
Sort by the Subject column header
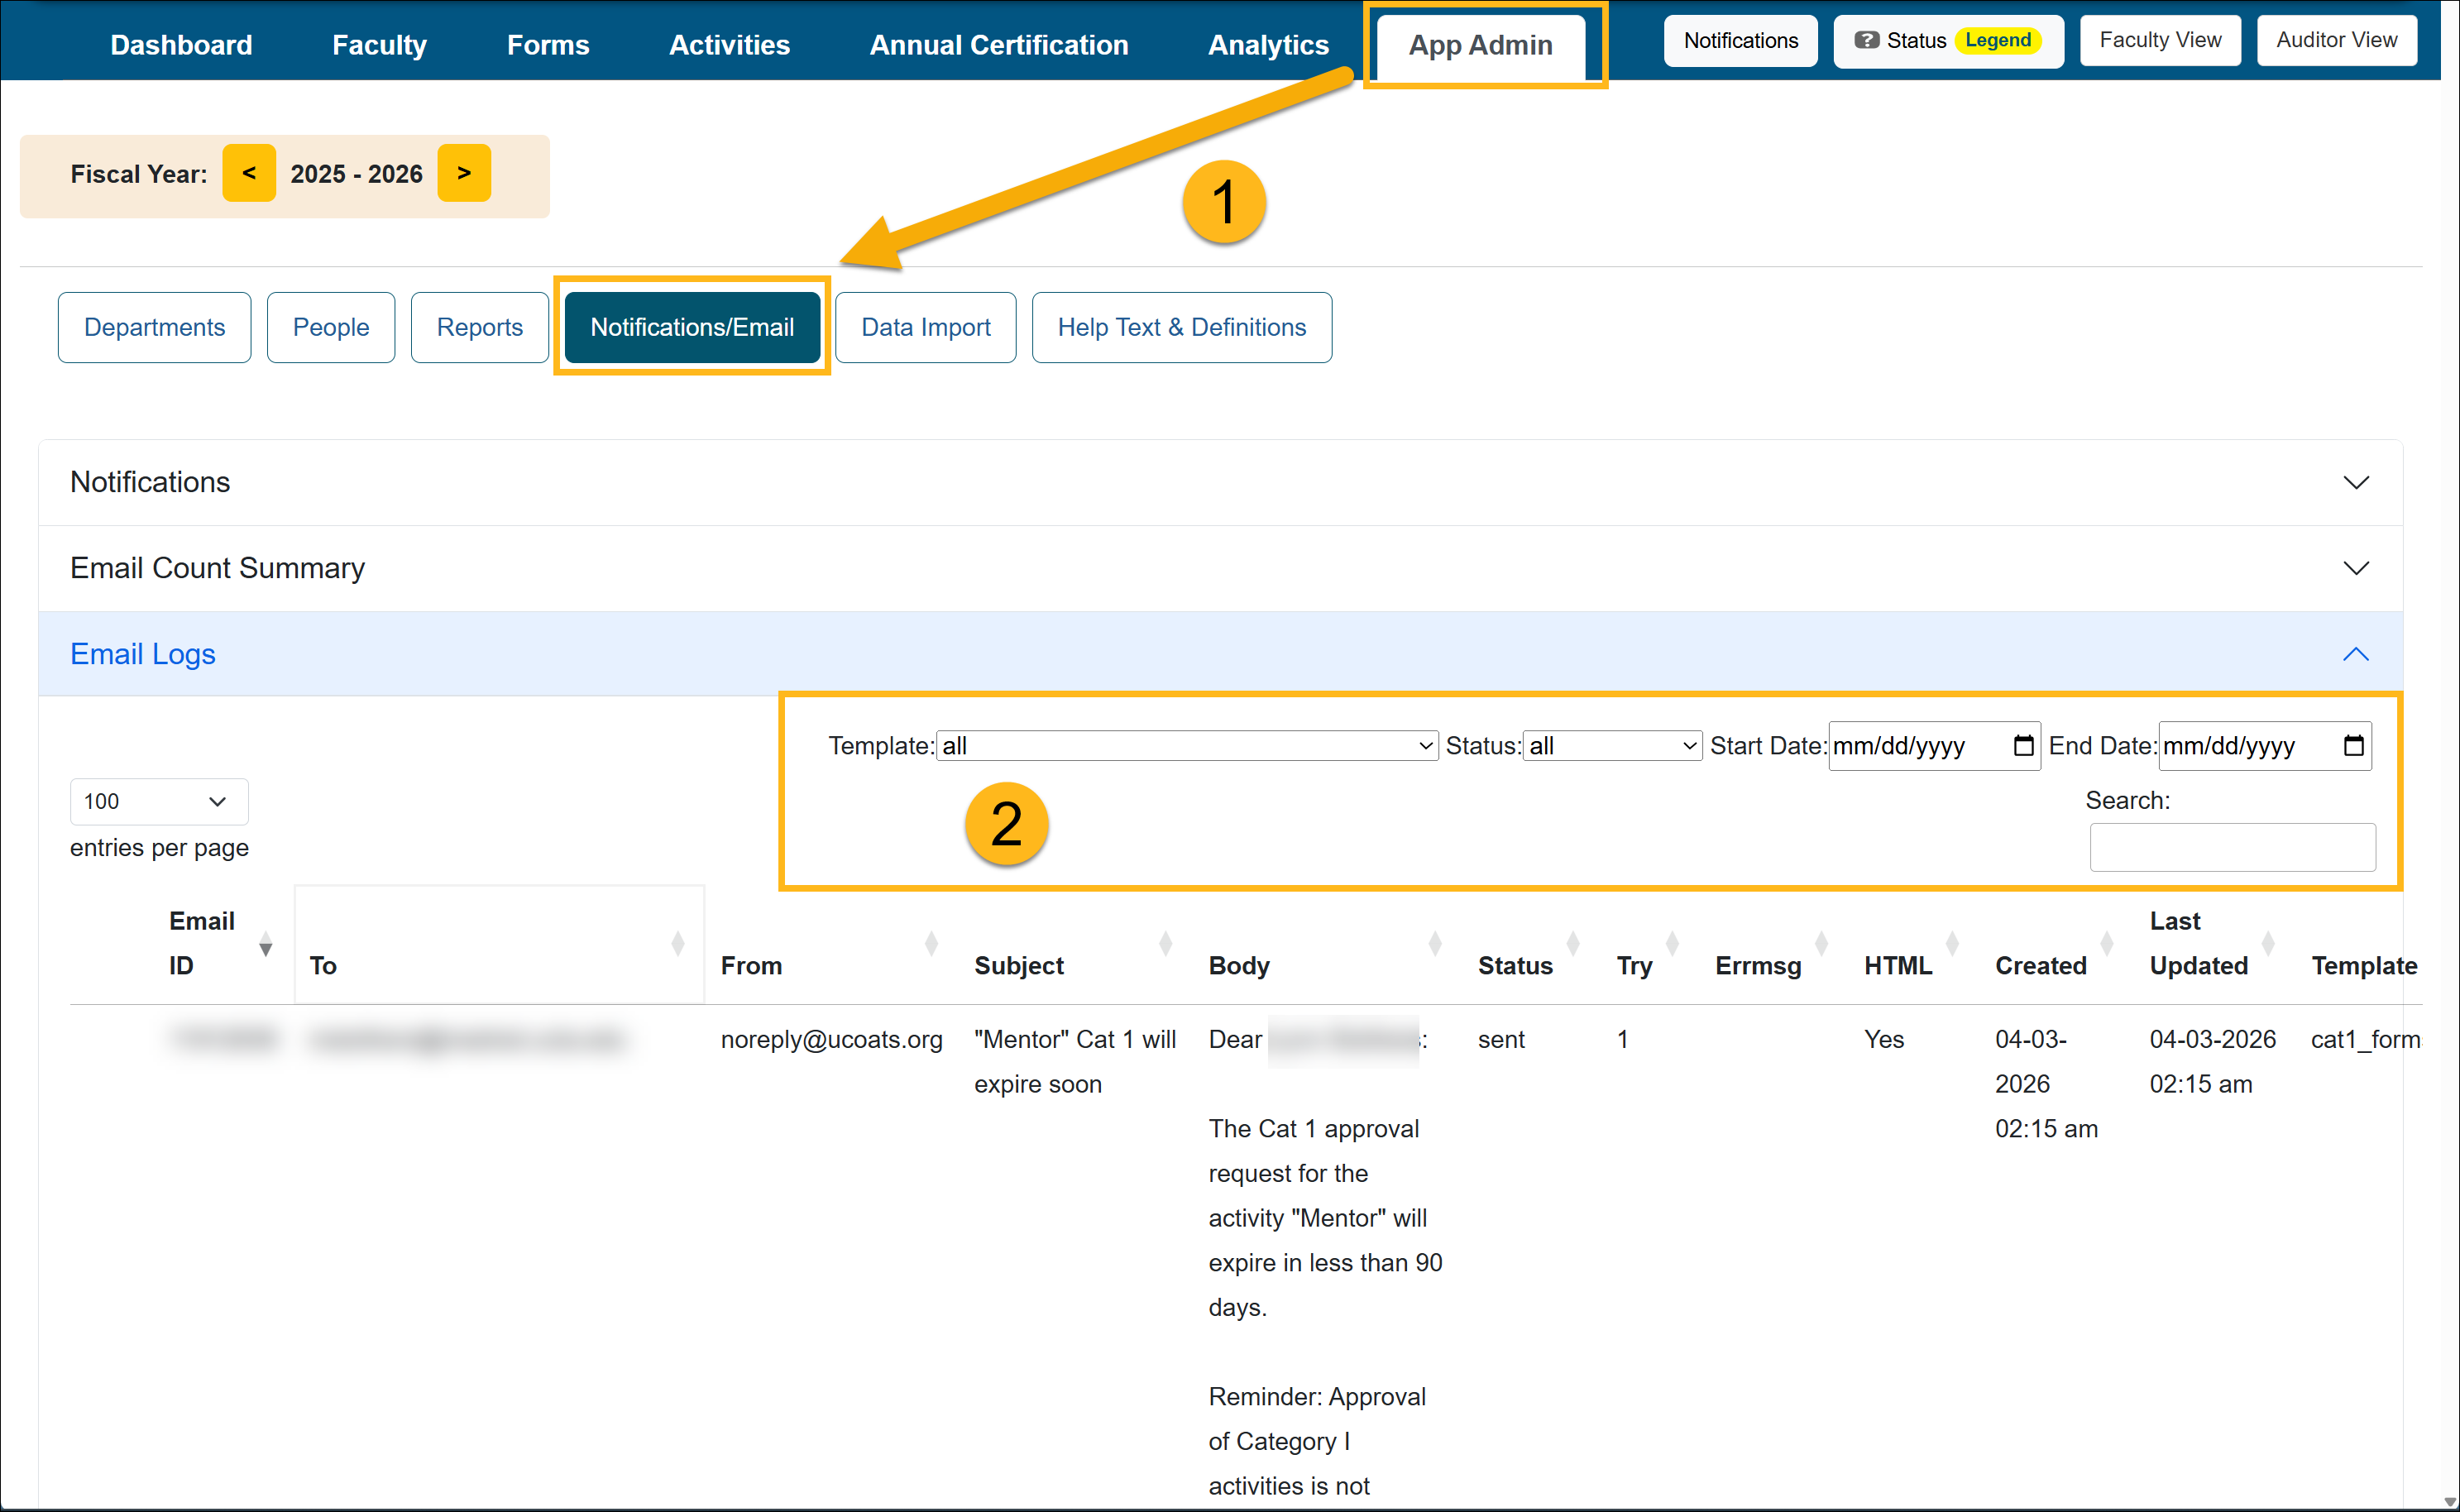pos(1018,965)
